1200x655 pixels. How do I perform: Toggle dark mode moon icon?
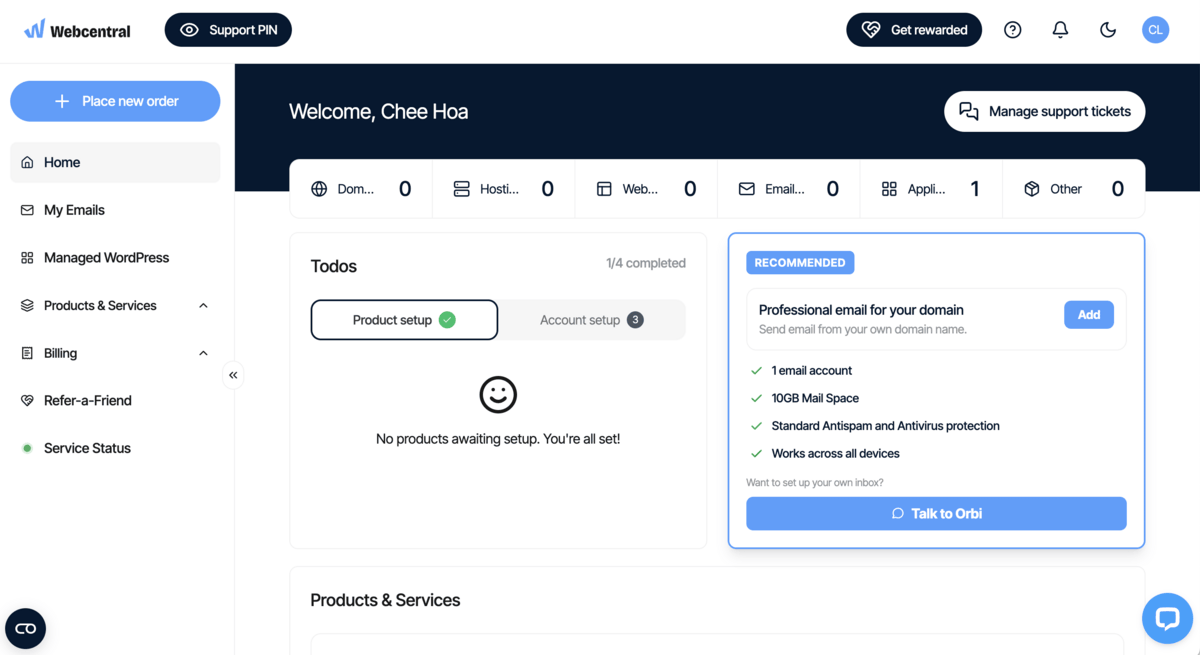point(1108,30)
